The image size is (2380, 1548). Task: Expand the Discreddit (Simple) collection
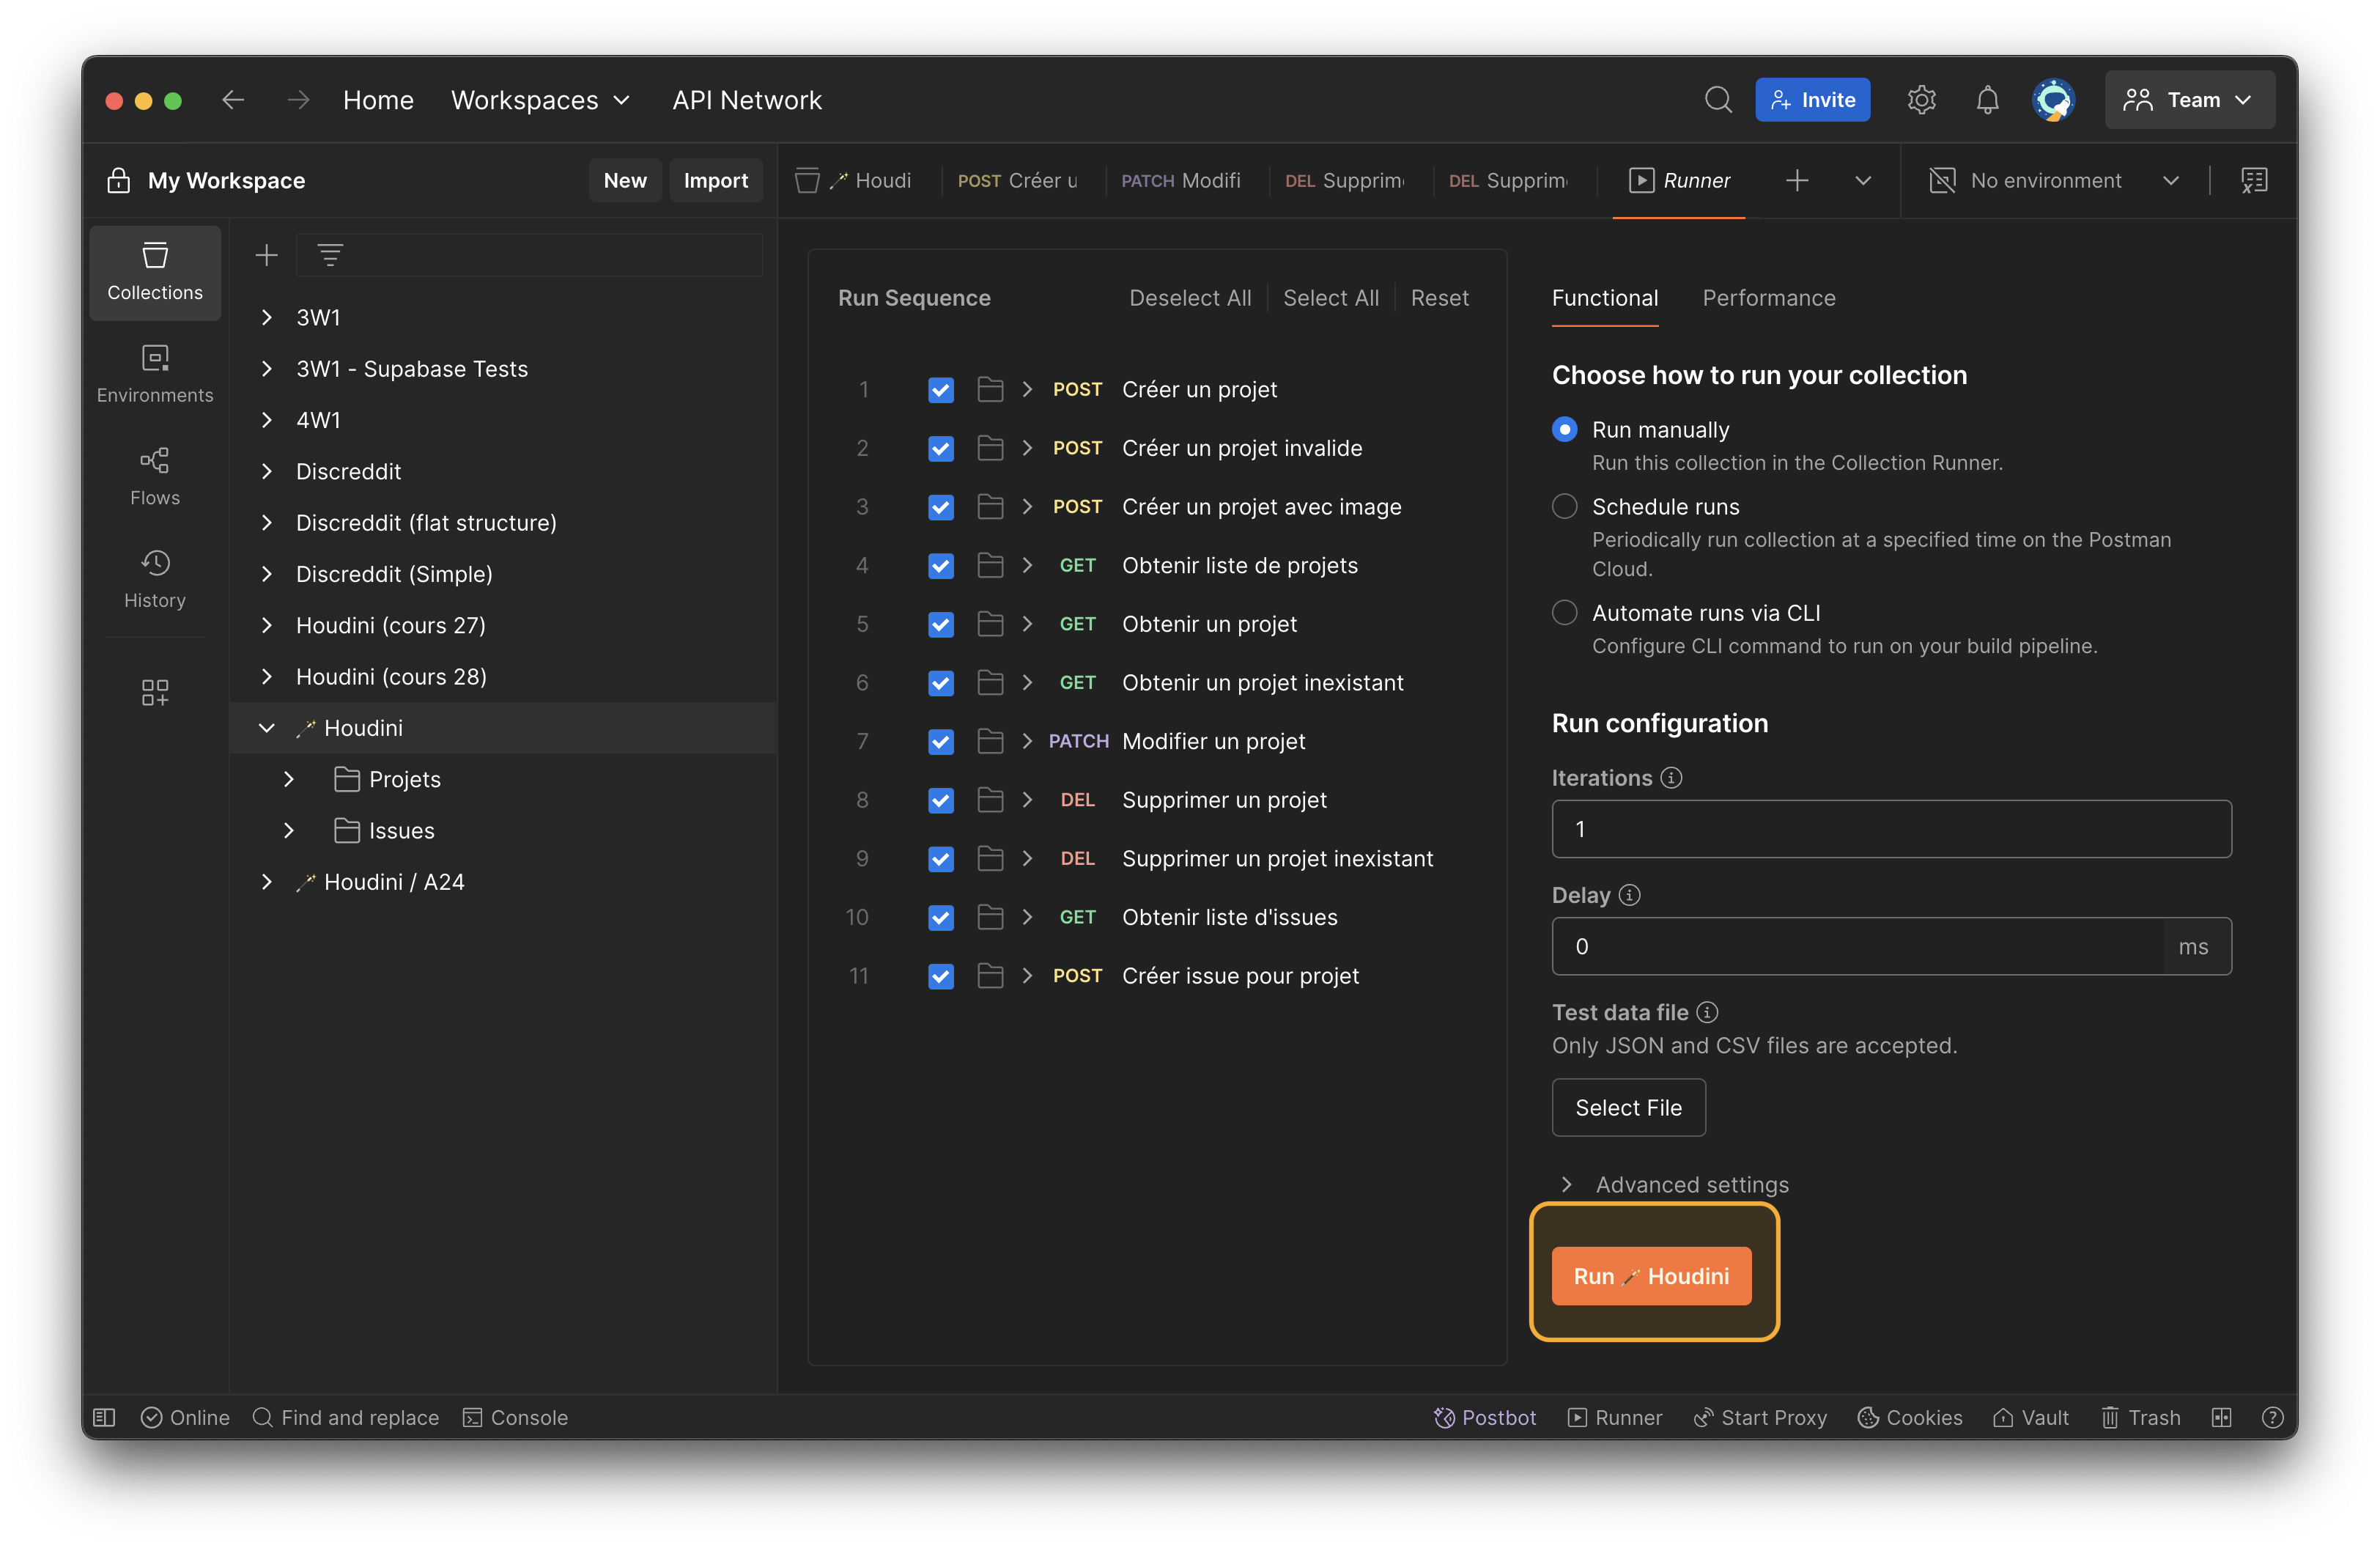(266, 574)
